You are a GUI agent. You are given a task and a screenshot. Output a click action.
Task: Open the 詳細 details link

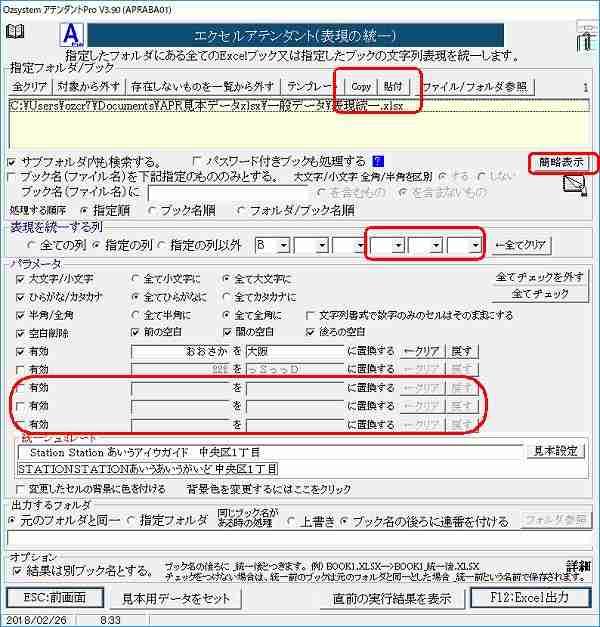[x=578, y=565]
